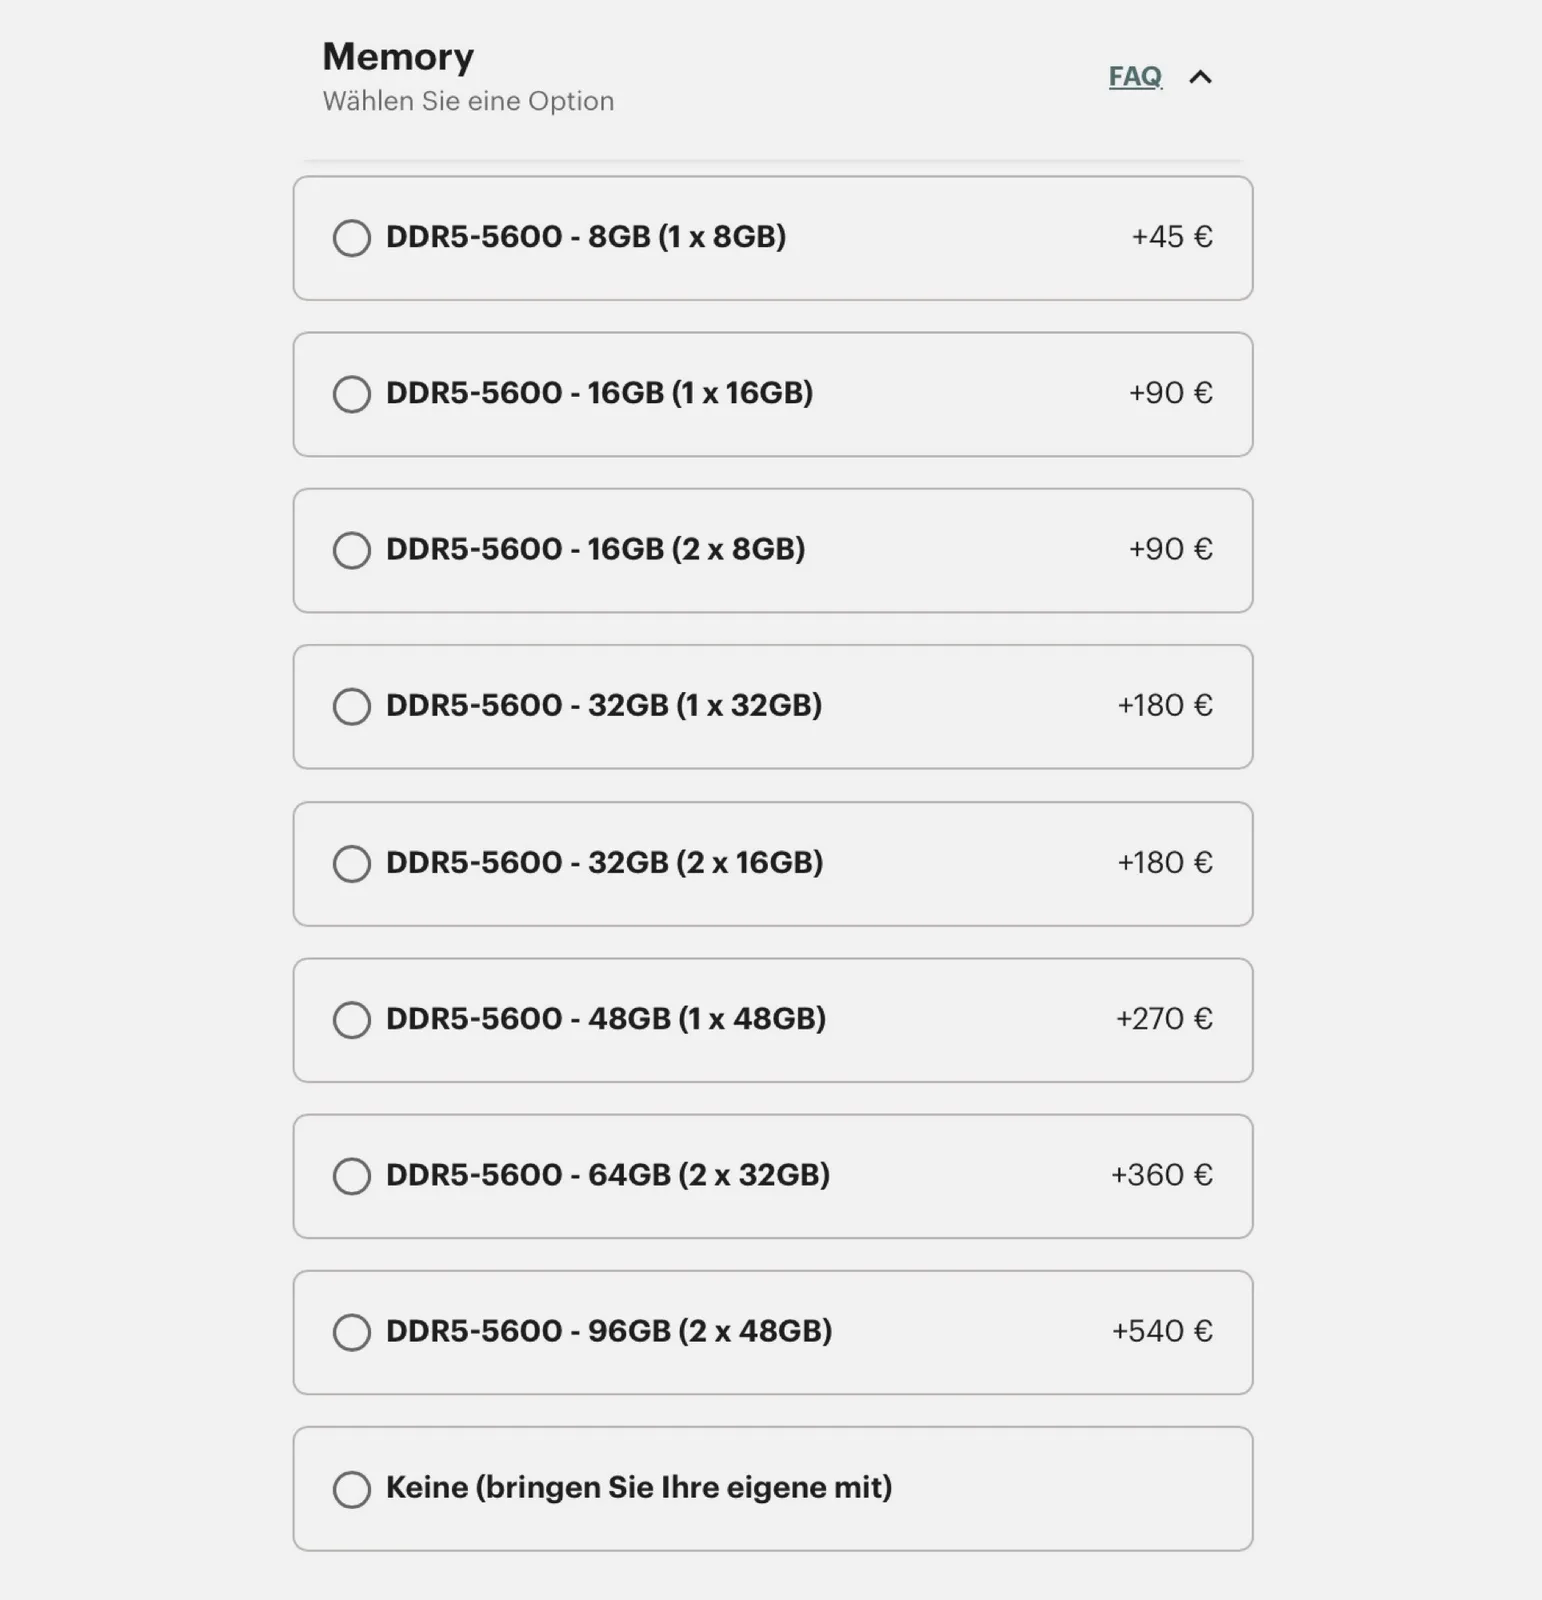The width and height of the screenshot is (1542, 1600).
Task: Click the 'DDR5-5600 - 16GB (2 x 8GB)' label text
Action: (x=595, y=549)
